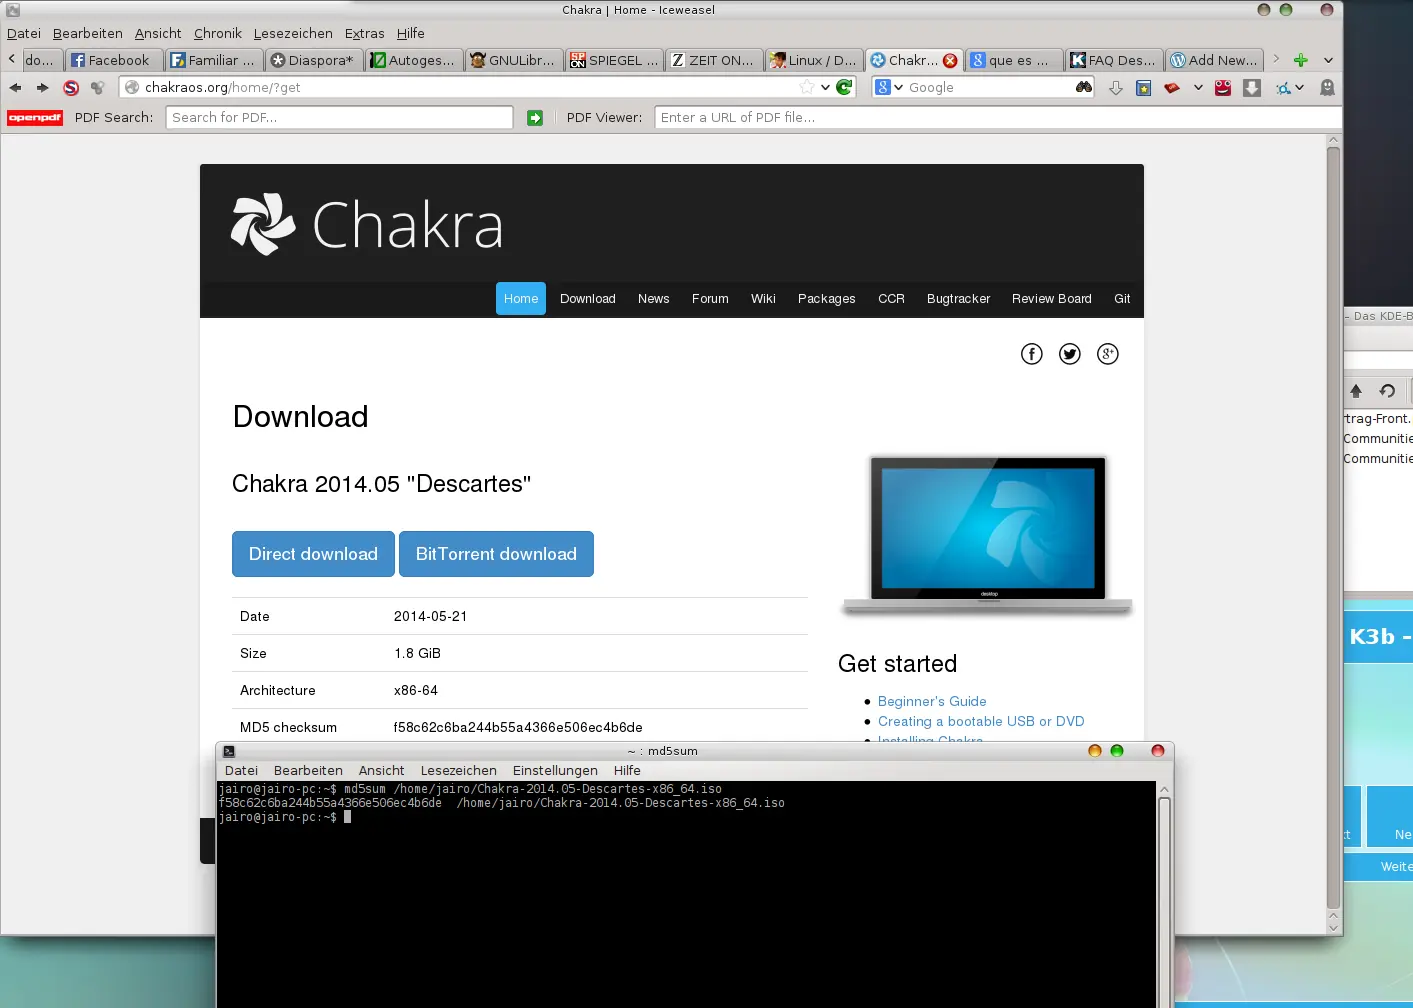The image size is (1413, 1008).
Task: Open Forum in Chakra navigation
Action: 710,299
